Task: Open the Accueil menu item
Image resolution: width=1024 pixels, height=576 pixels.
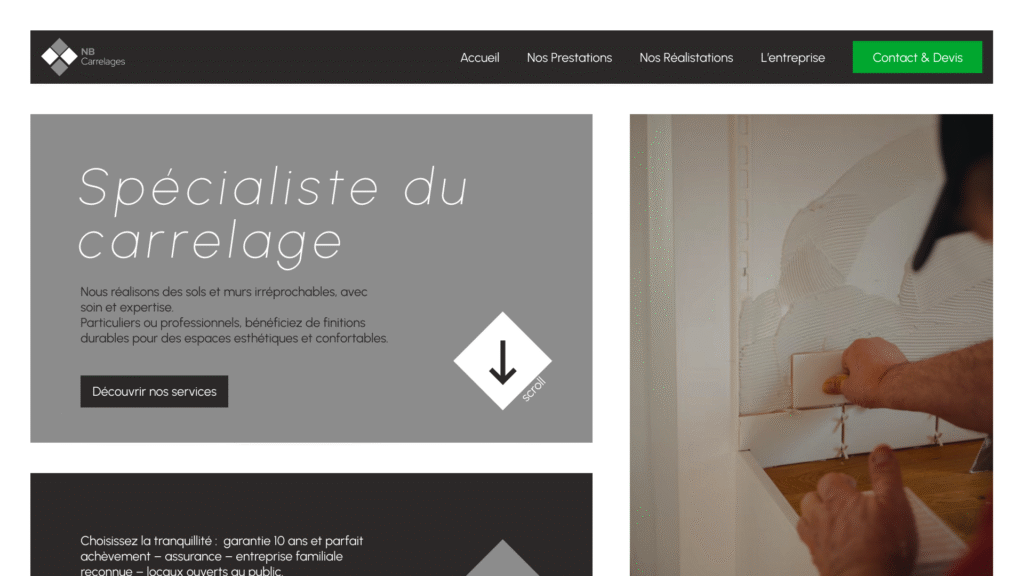Action: click(479, 57)
